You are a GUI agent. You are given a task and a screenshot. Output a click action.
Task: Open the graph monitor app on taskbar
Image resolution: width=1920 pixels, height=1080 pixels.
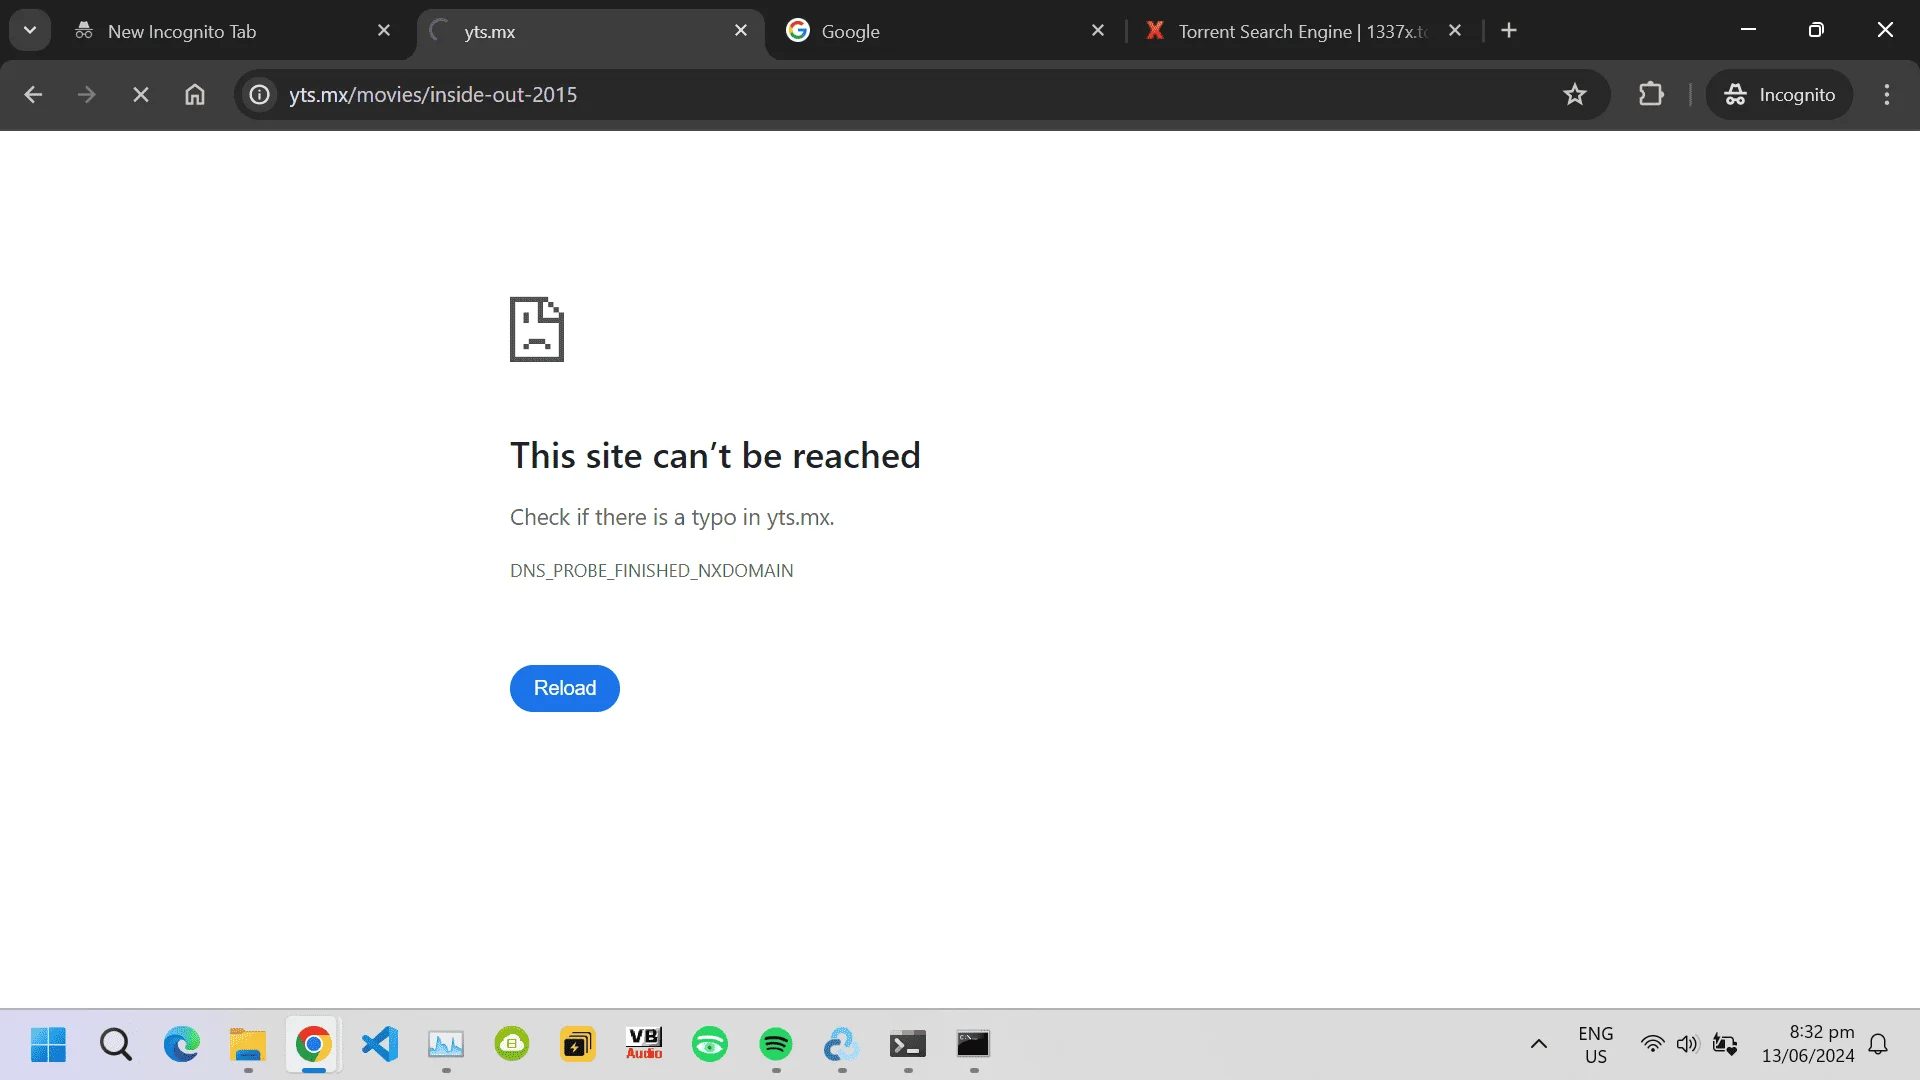coord(446,1045)
